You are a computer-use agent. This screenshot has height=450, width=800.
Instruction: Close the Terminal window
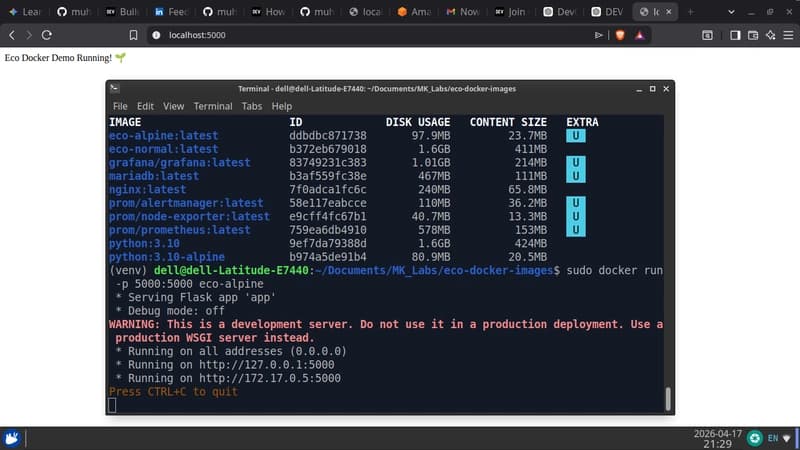click(666, 89)
